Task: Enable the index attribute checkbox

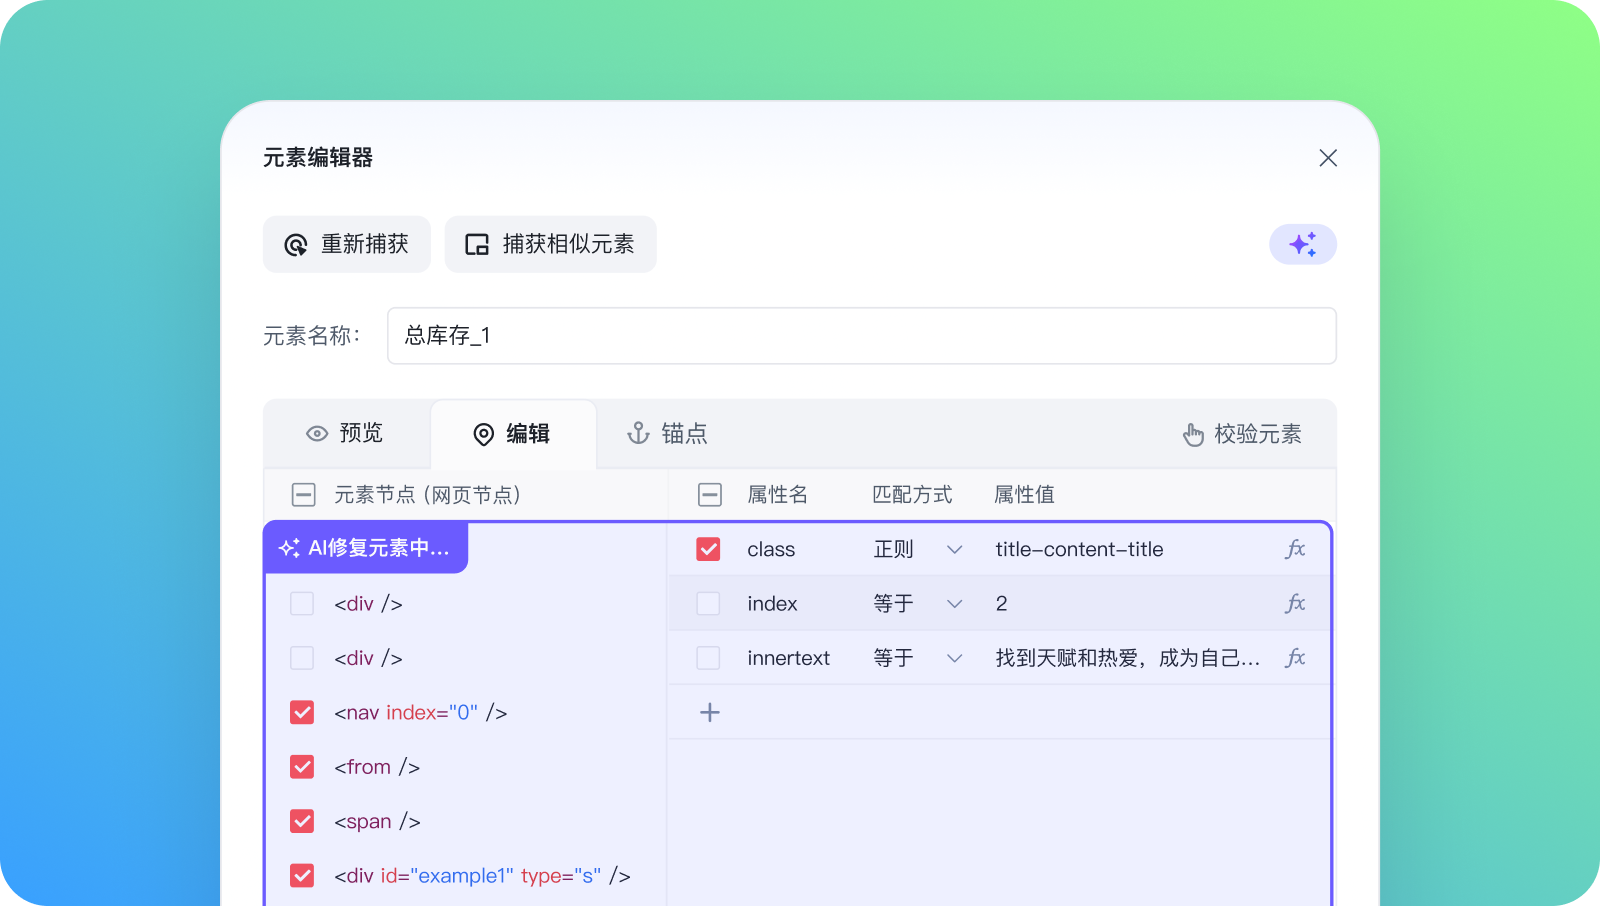Action: pos(708,603)
